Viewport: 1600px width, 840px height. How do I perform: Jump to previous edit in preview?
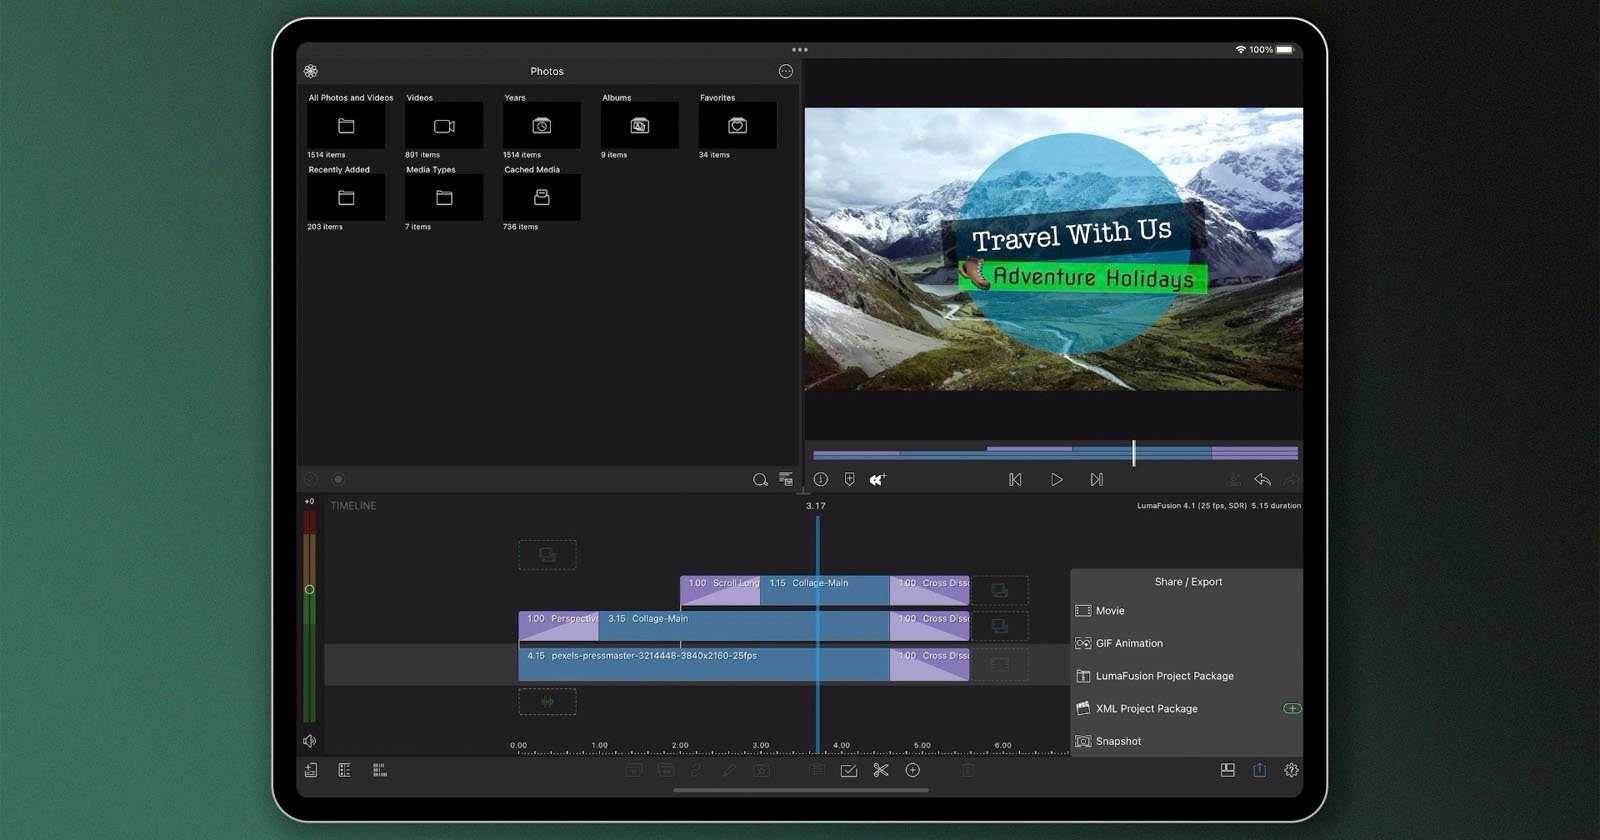click(x=1015, y=480)
